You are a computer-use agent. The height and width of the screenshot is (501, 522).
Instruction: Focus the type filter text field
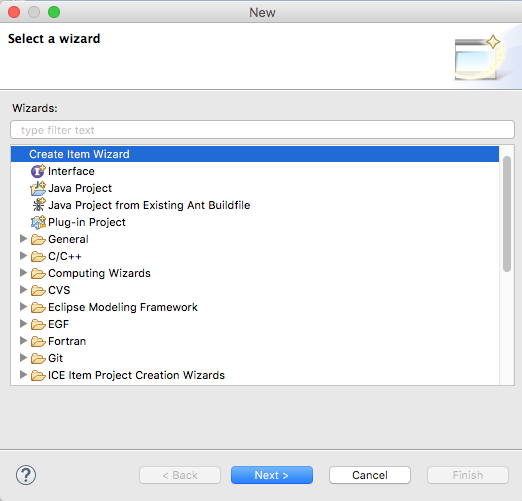pos(262,130)
